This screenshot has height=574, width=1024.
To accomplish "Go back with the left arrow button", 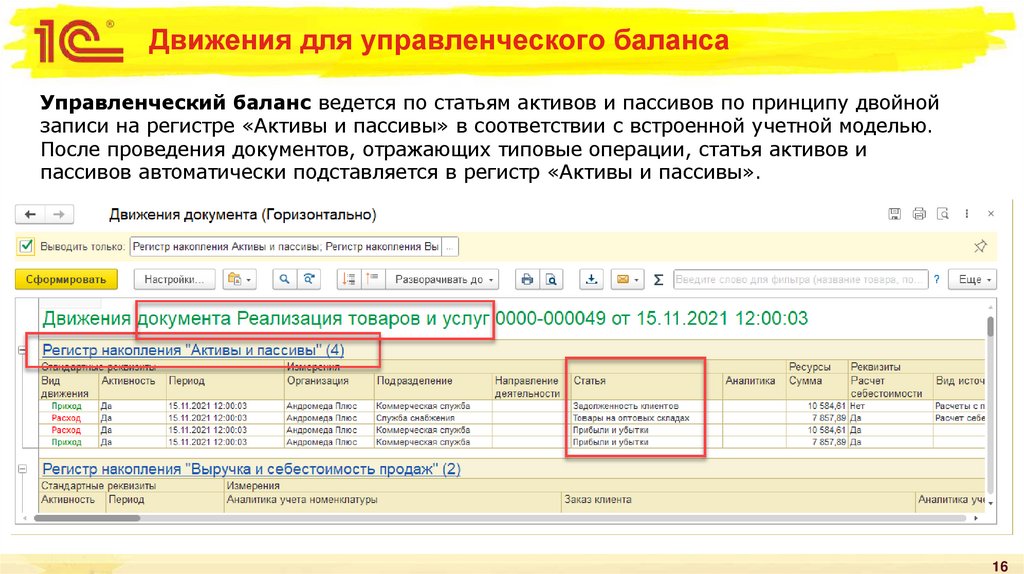I will [30, 214].
